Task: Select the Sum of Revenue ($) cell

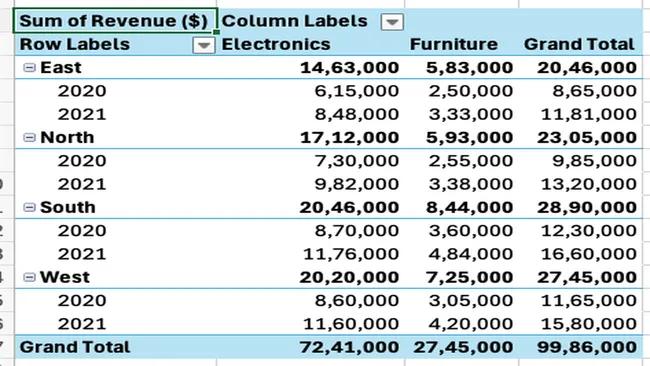Action: pos(115,20)
